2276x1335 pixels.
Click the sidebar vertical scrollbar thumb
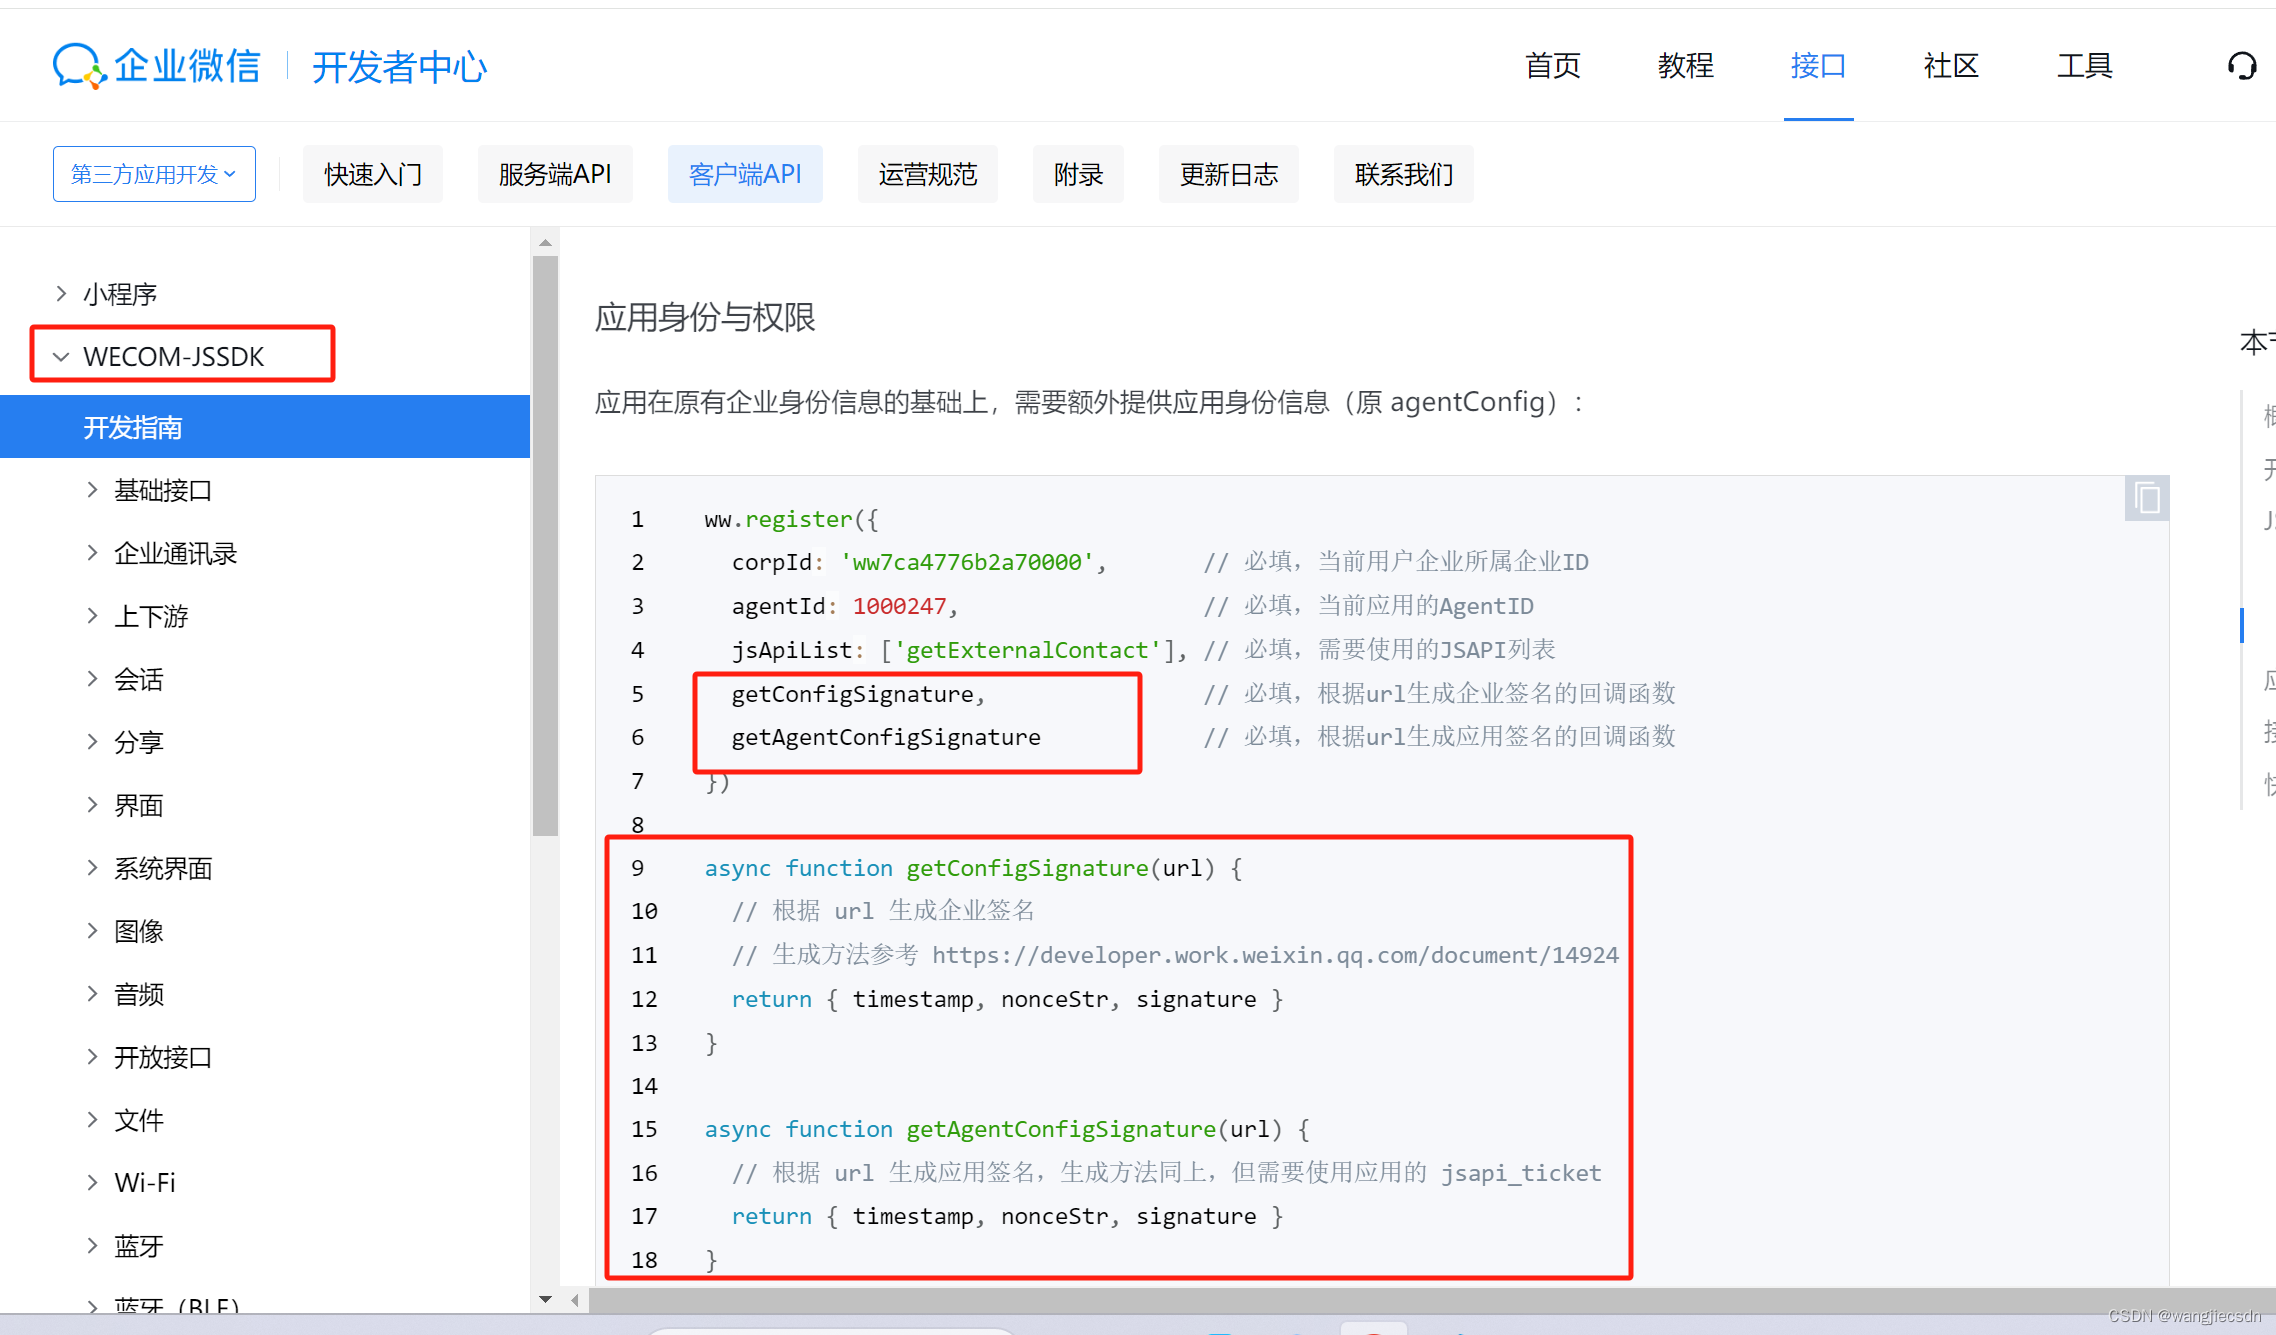(x=545, y=545)
